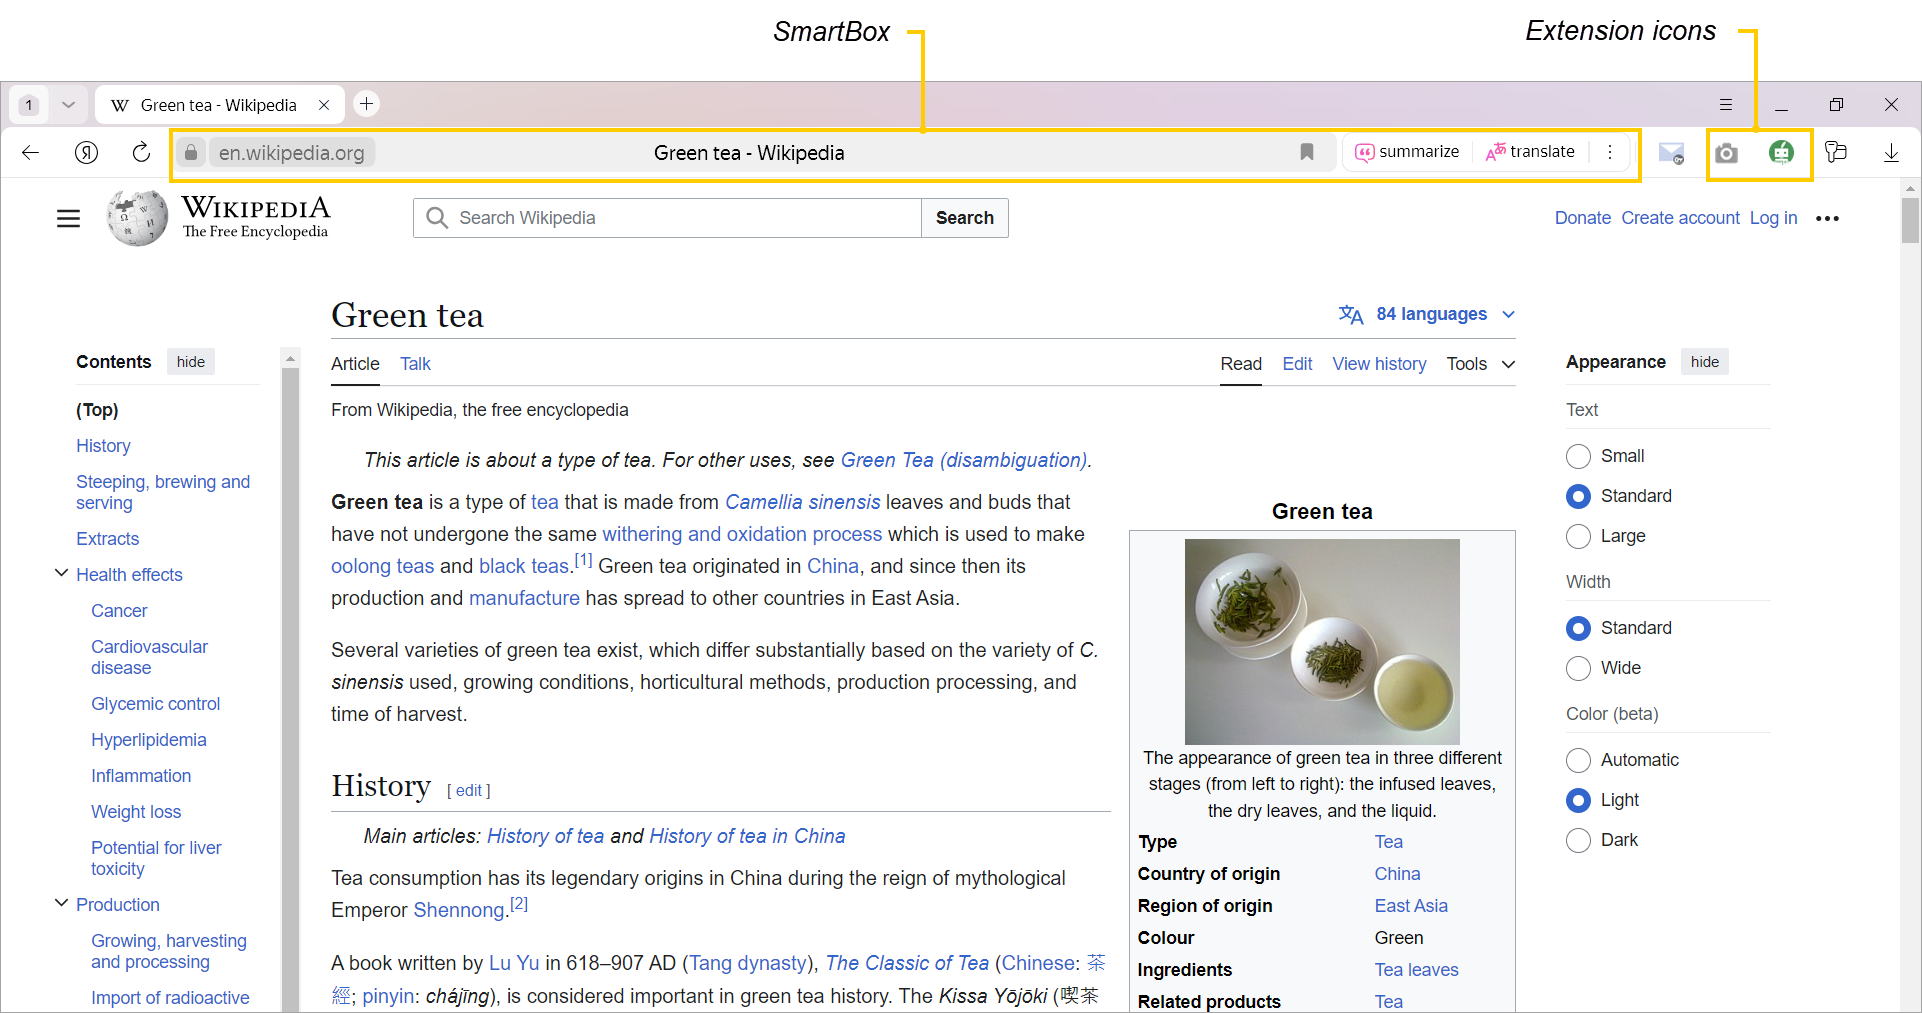This screenshot has width=1922, height=1013.
Task: Open the downloads arrow icon
Action: (1891, 152)
